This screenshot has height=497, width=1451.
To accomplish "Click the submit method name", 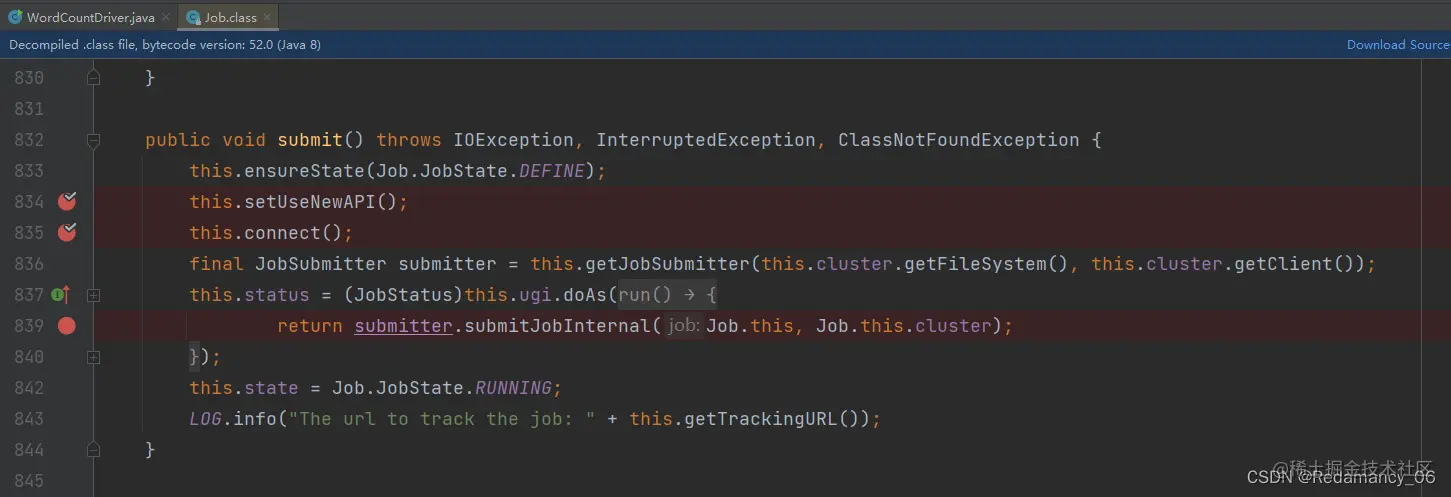I will [310, 140].
